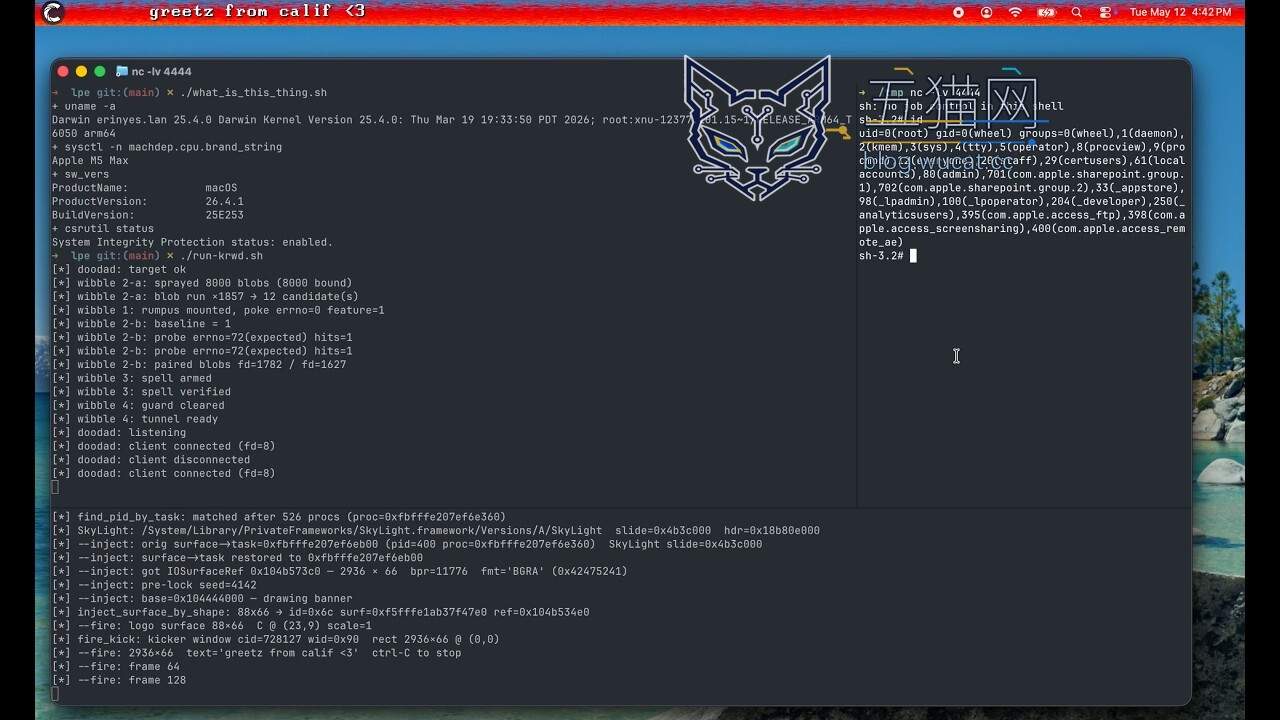Click the BuildVersion value '25E253'

coord(225,215)
